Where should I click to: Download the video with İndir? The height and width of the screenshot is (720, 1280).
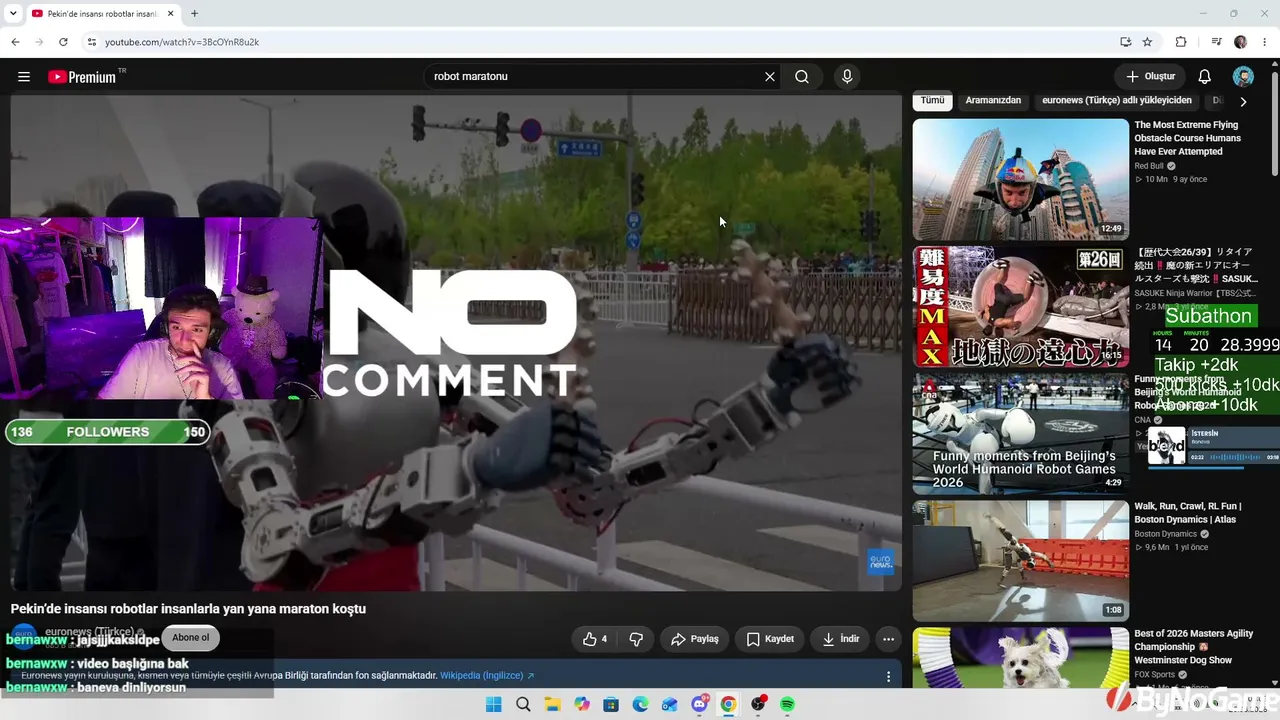click(x=840, y=639)
